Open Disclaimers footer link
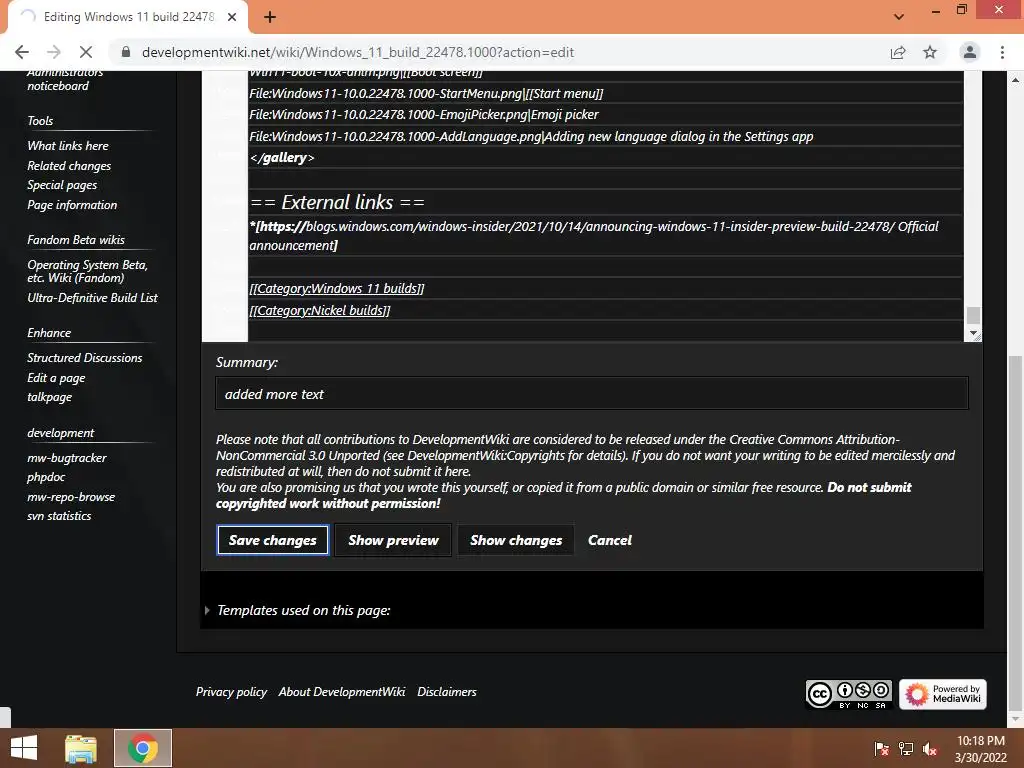1024x768 pixels. (447, 692)
